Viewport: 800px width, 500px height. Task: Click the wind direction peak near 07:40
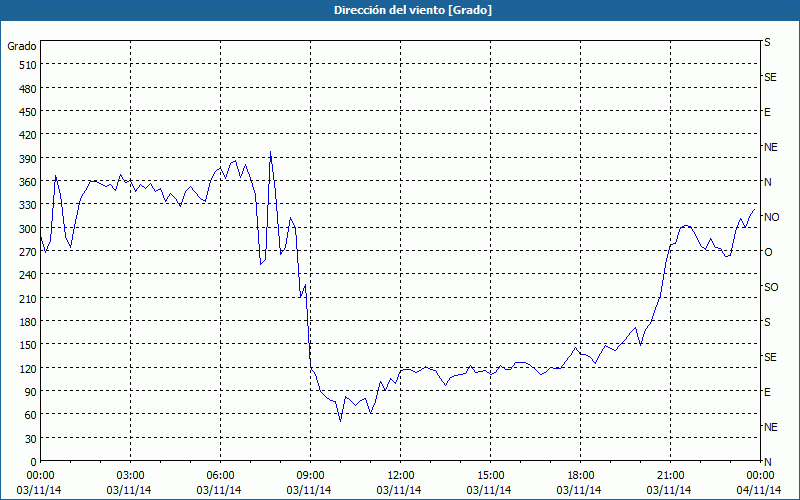click(270, 152)
